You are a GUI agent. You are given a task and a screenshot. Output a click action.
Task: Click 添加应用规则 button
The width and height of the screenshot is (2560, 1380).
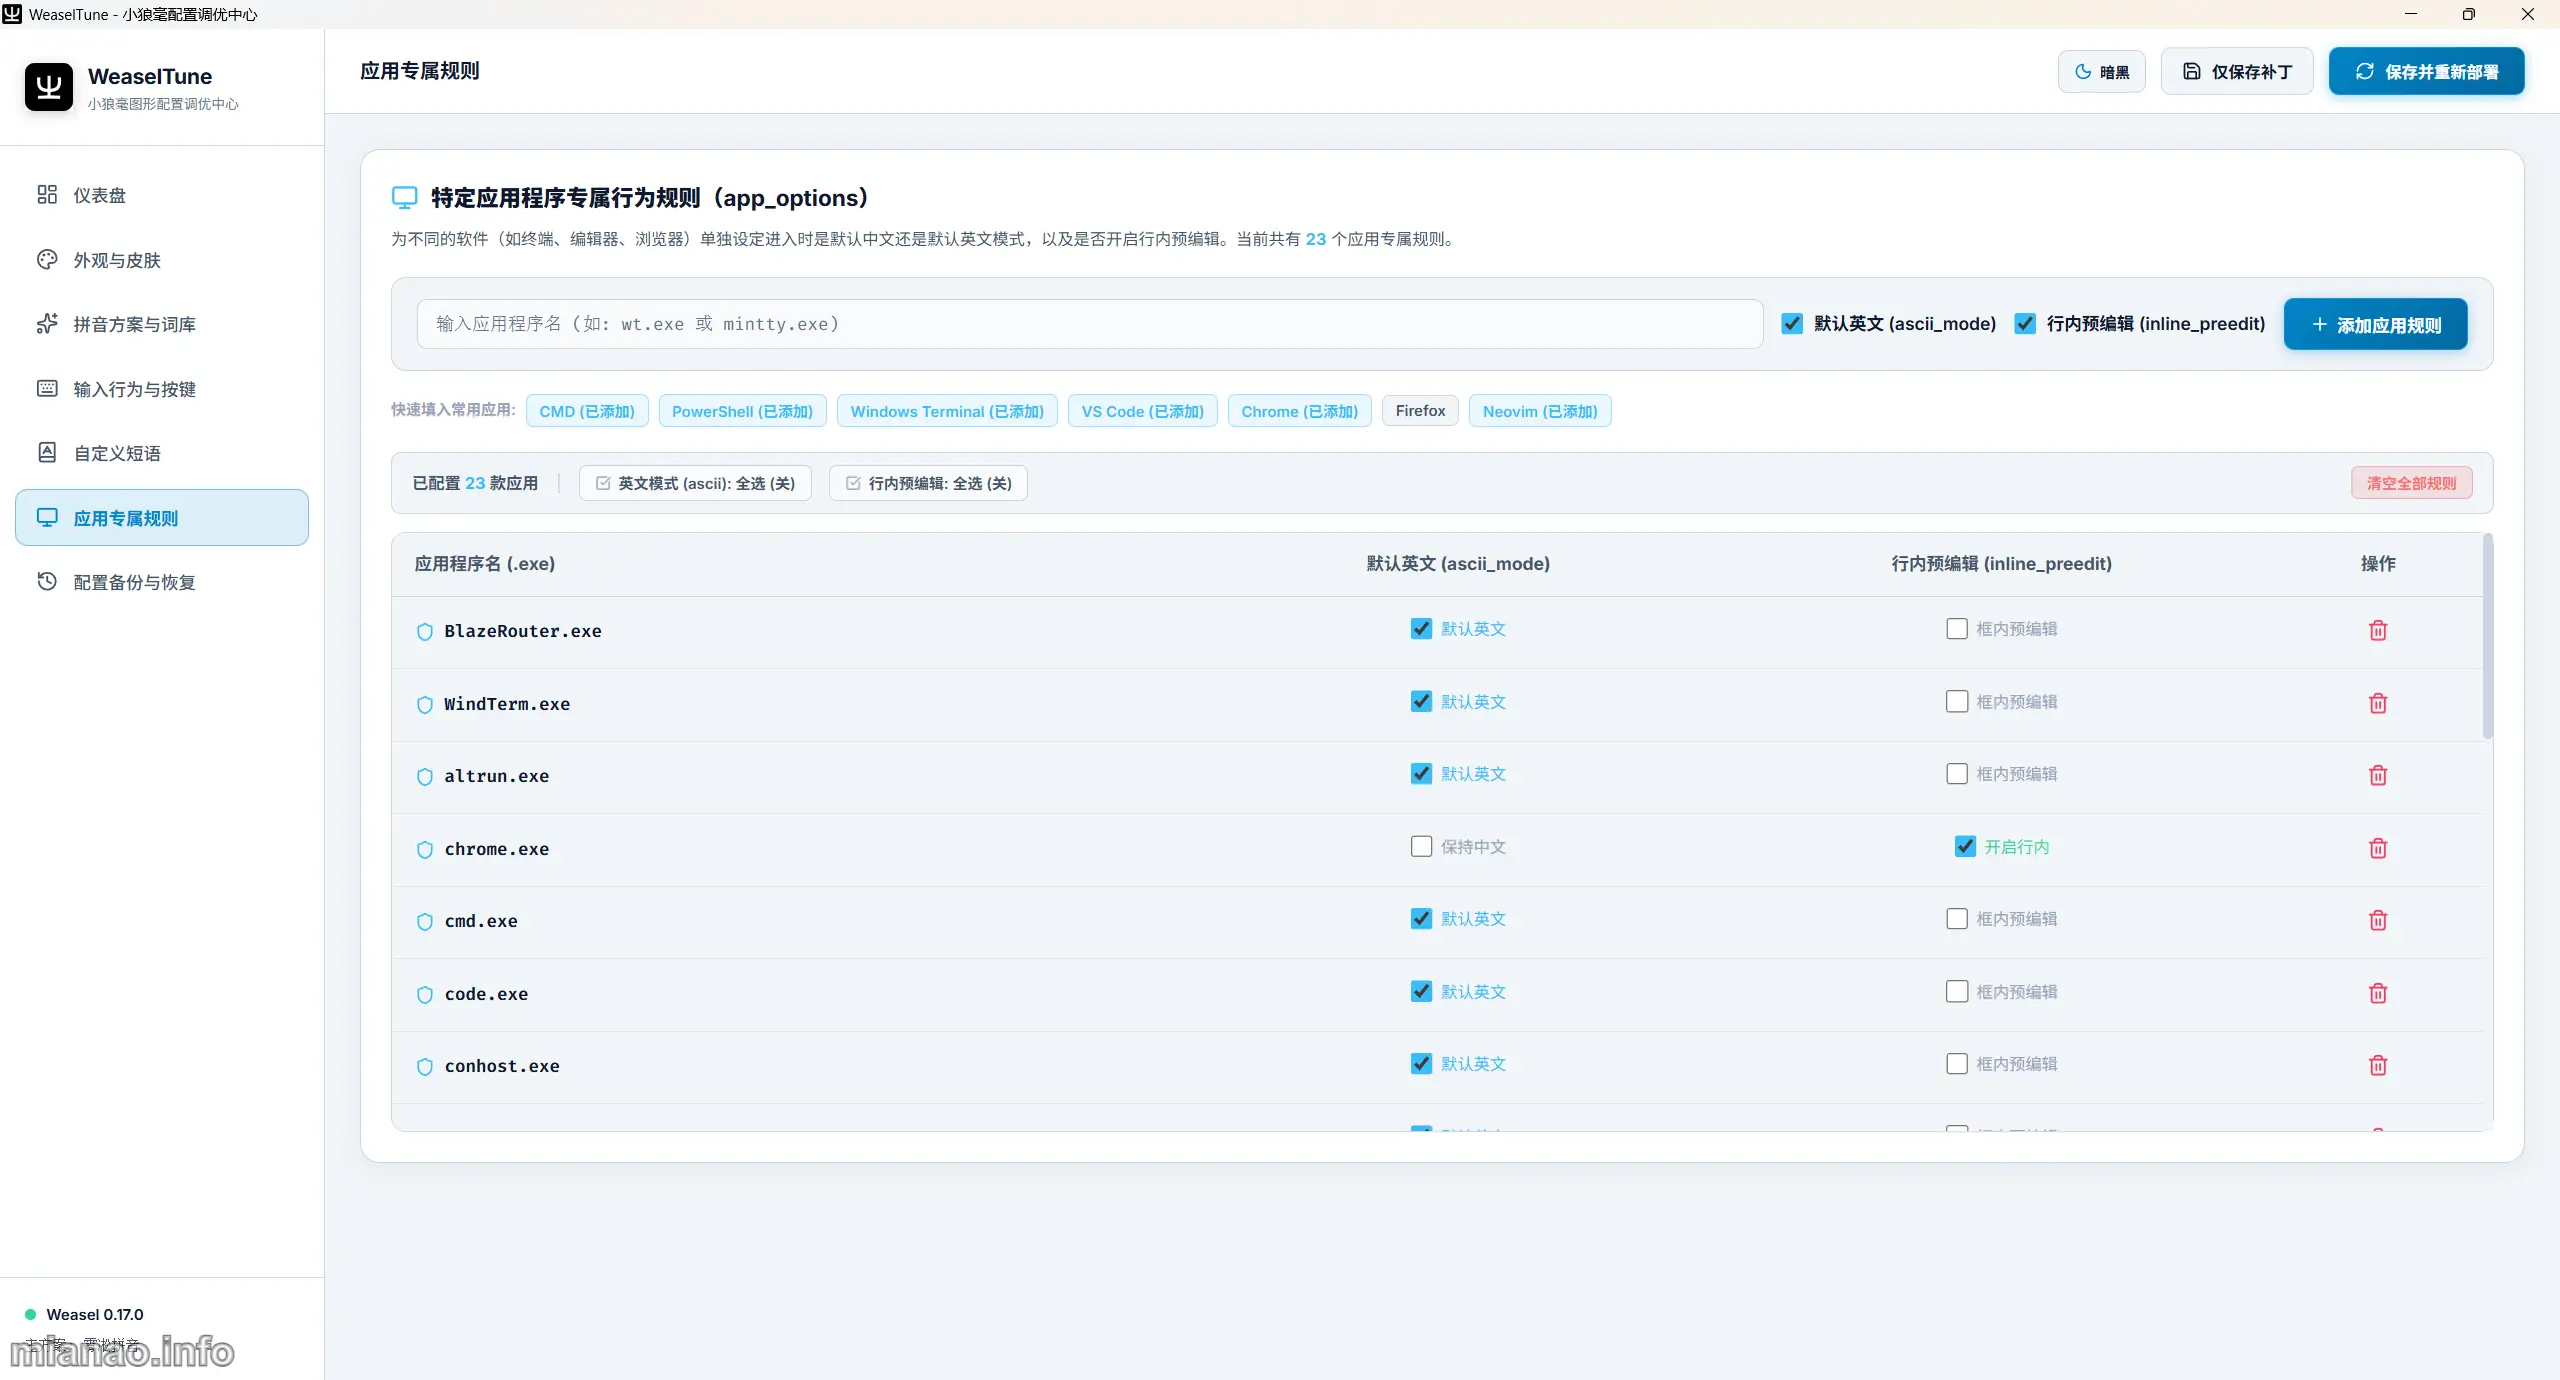[x=2375, y=324]
